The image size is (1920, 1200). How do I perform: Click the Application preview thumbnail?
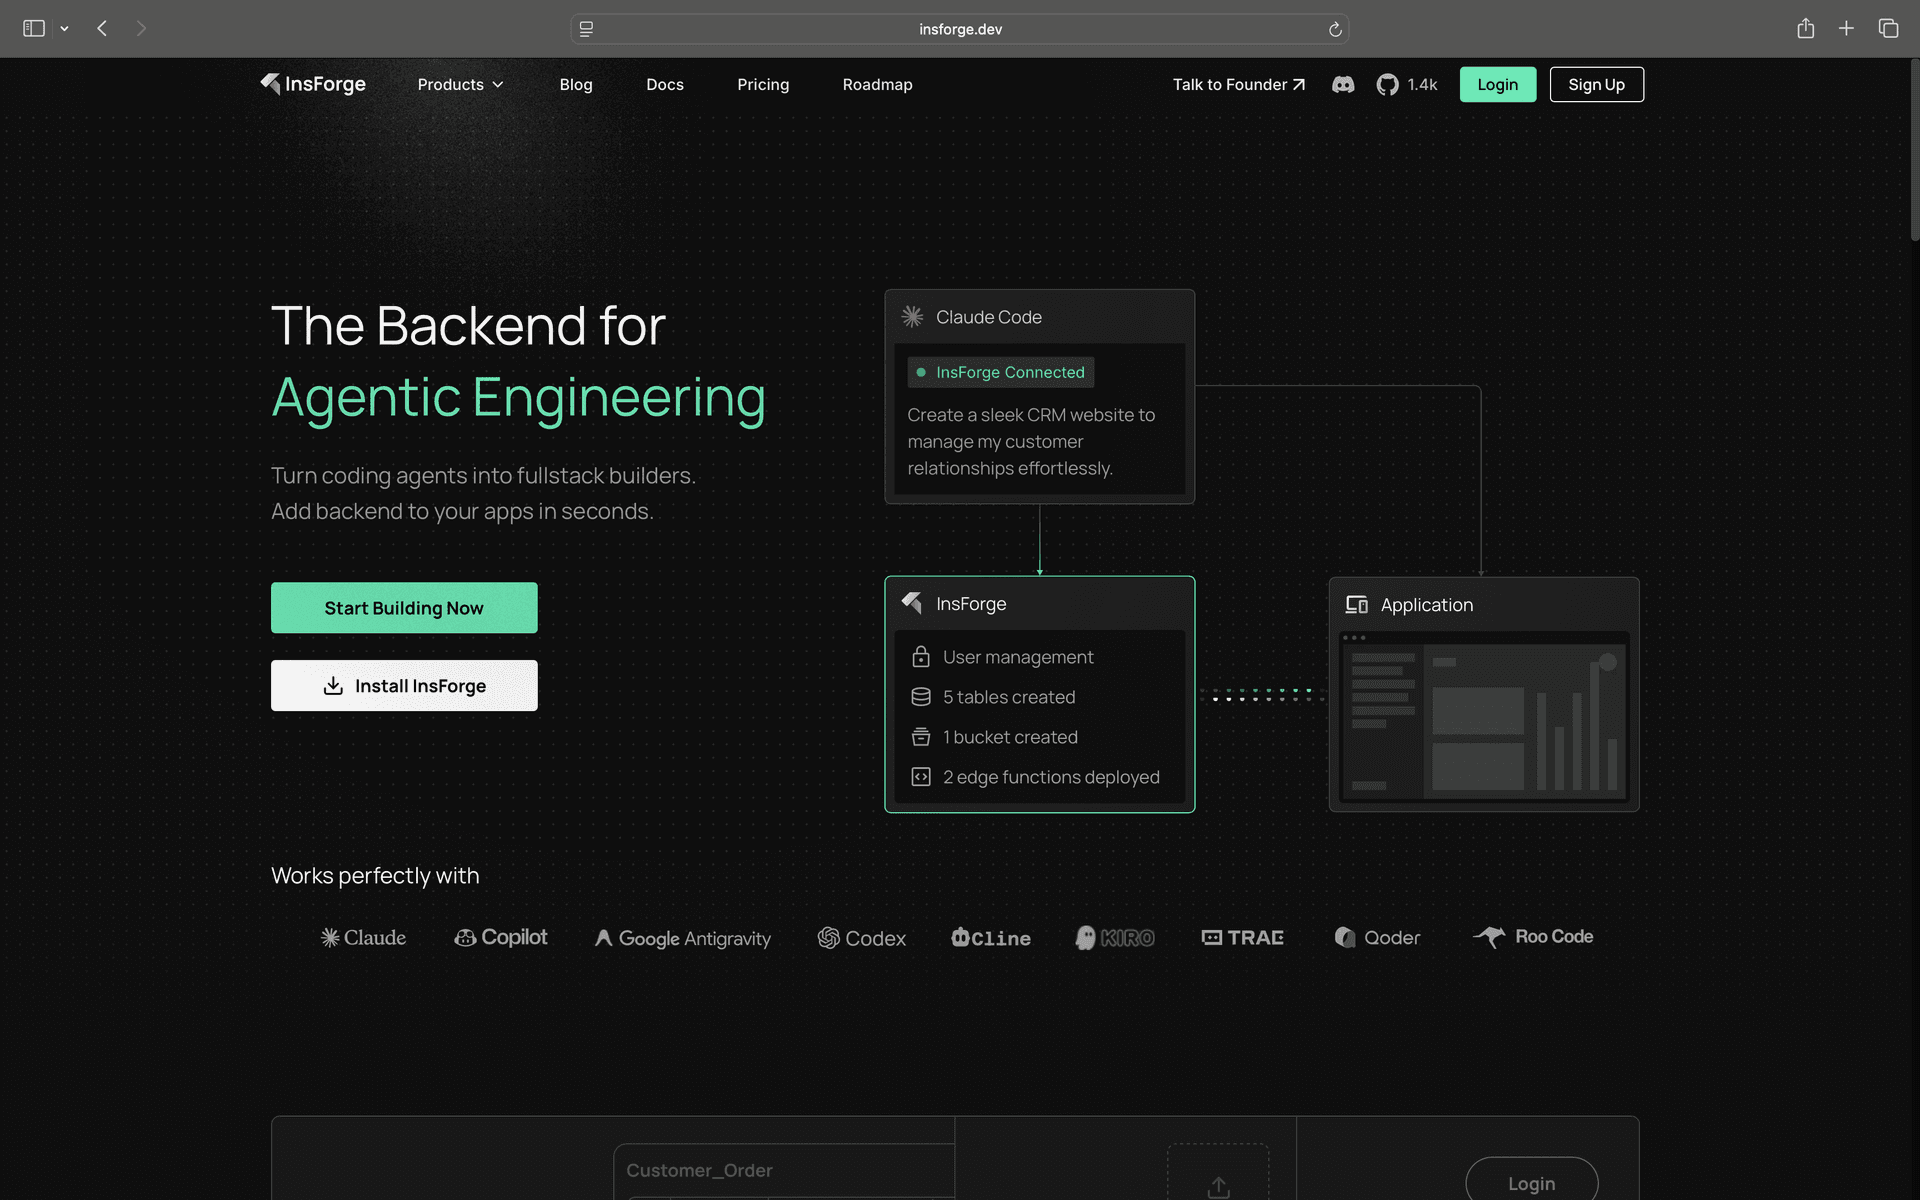pyautogui.click(x=1483, y=716)
